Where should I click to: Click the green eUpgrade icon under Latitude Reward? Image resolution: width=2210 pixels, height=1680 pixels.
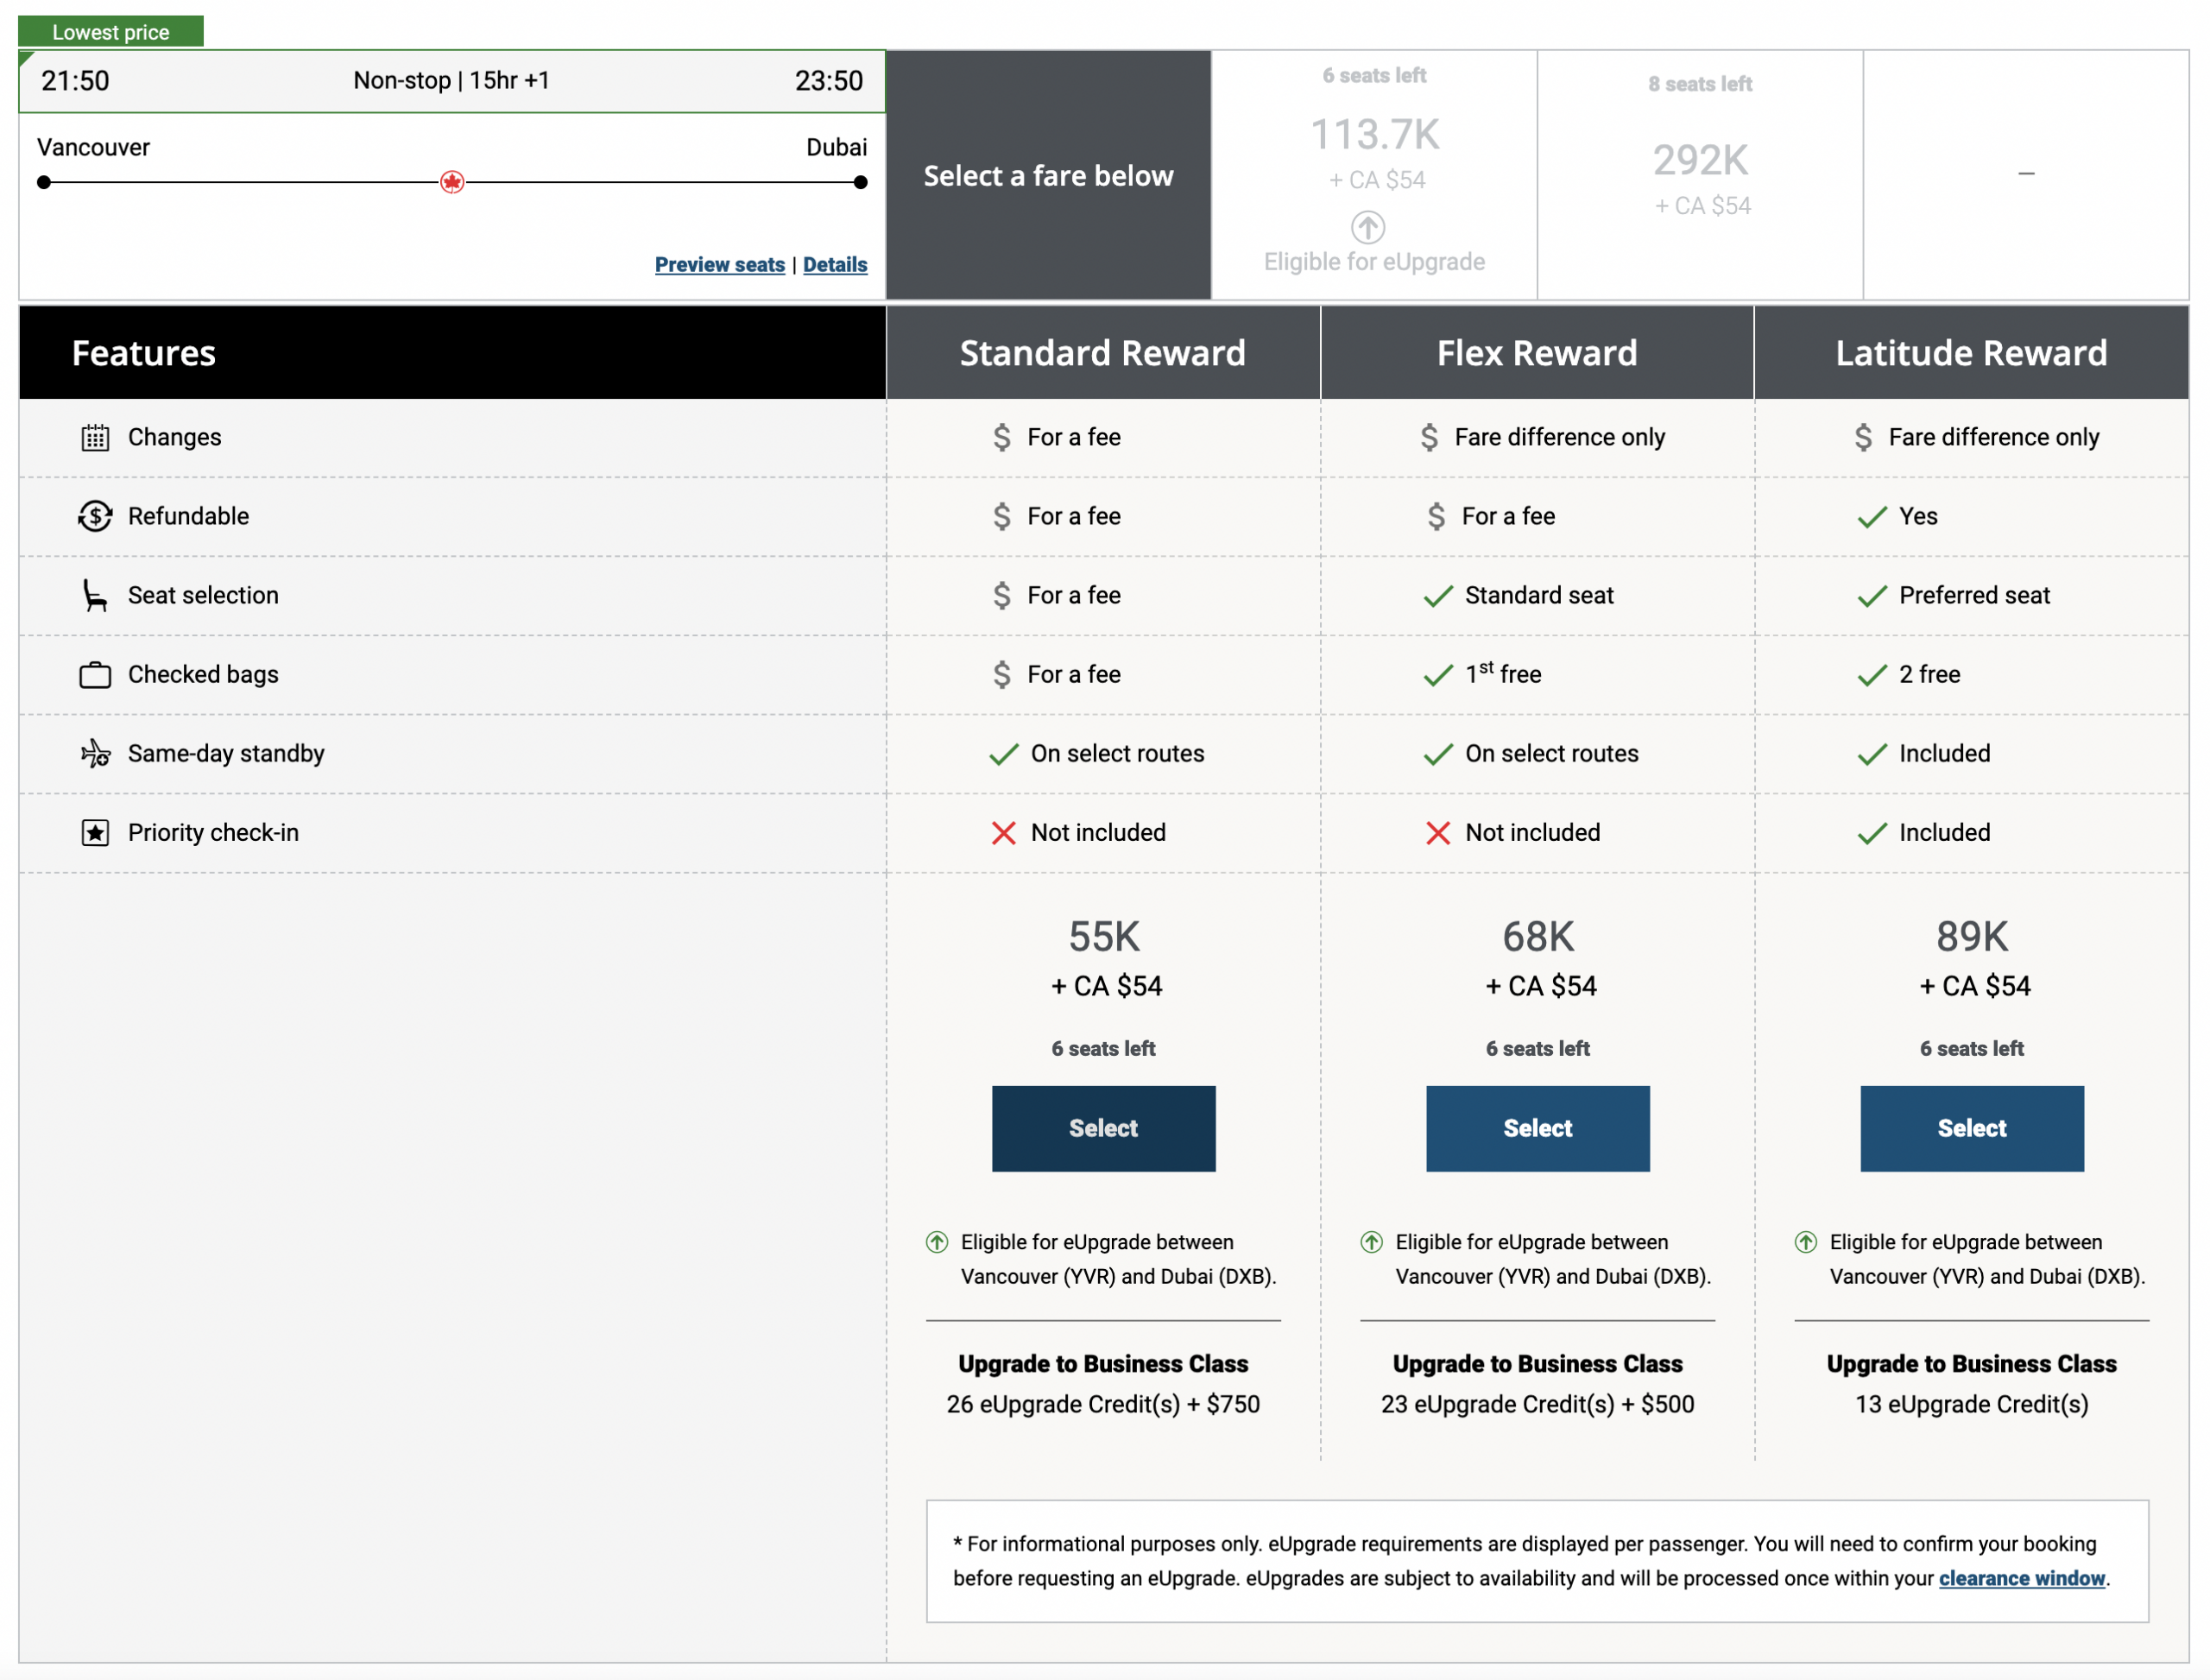pyautogui.click(x=1805, y=1242)
